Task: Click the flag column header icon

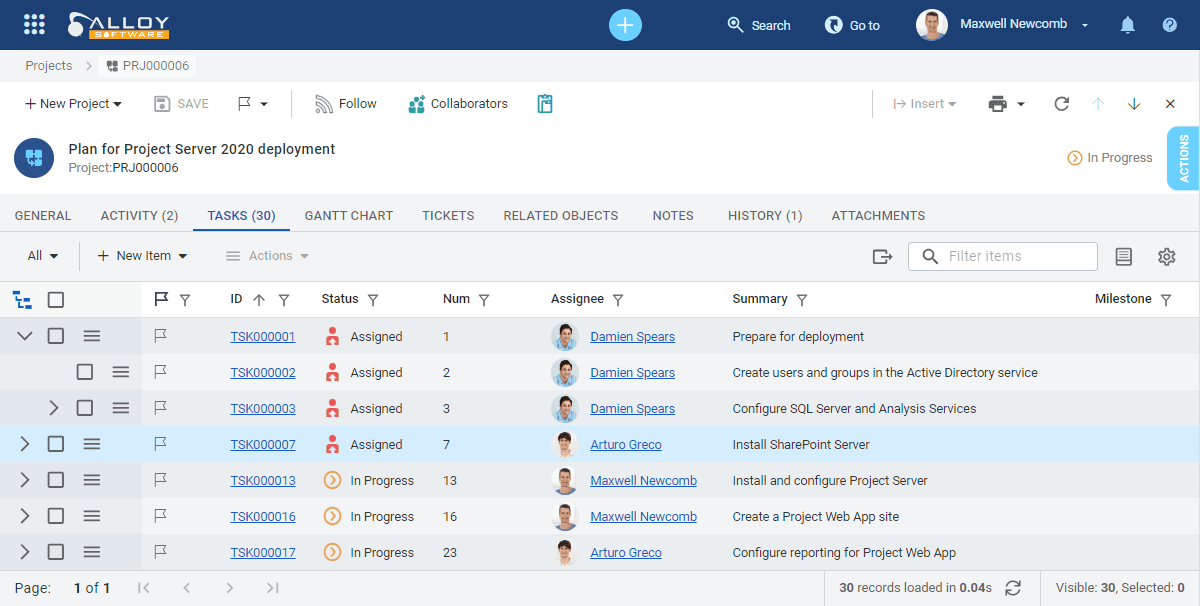Action: [161, 299]
